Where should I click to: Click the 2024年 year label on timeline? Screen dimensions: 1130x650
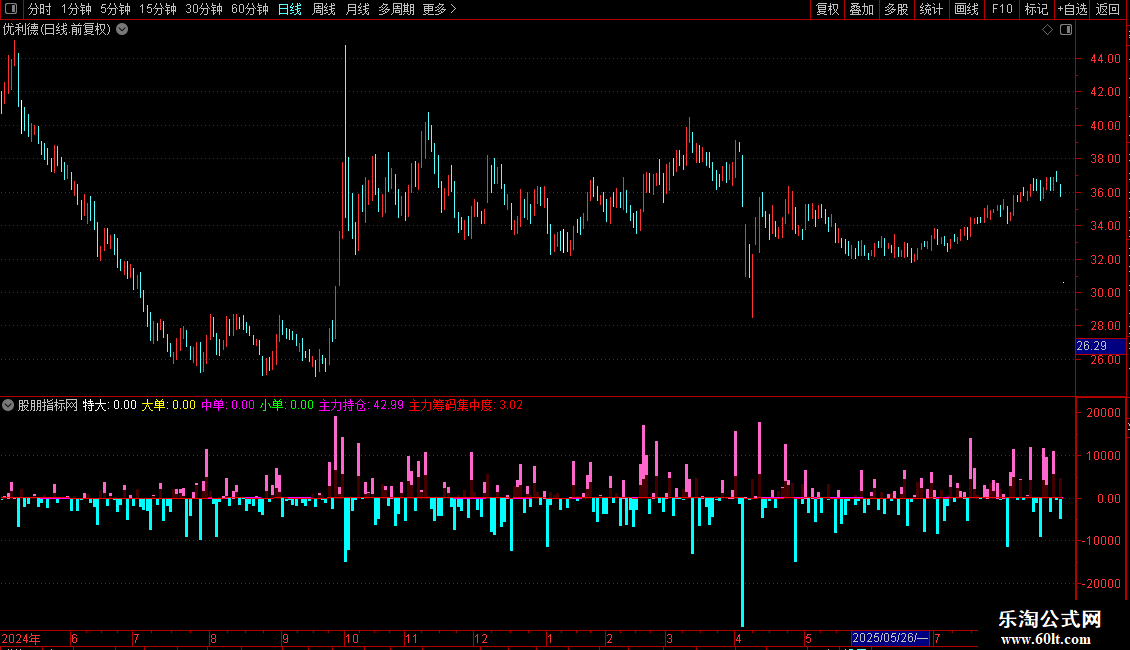click(x=21, y=638)
